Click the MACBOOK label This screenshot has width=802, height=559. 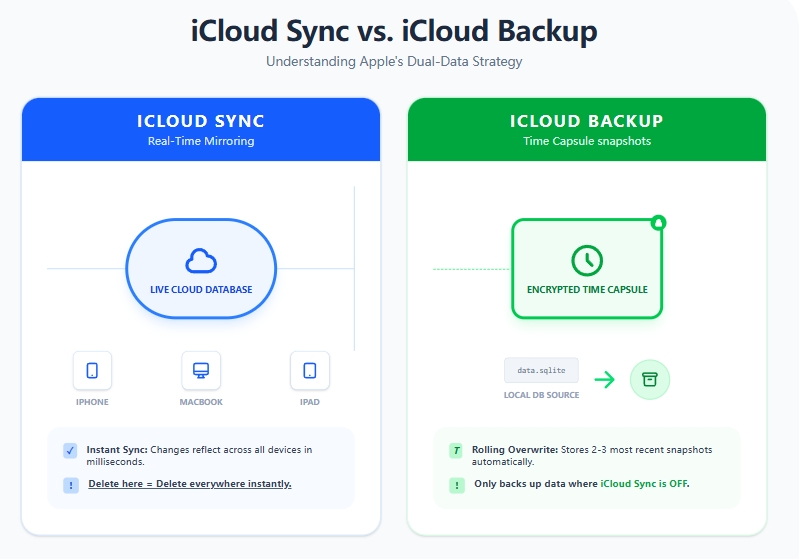[201, 402]
